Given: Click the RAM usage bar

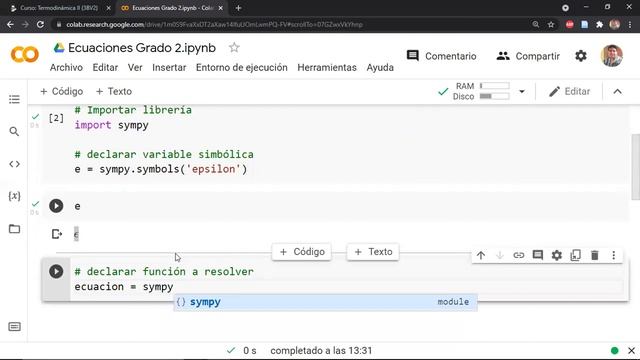Looking at the screenshot, I should (x=494, y=86).
